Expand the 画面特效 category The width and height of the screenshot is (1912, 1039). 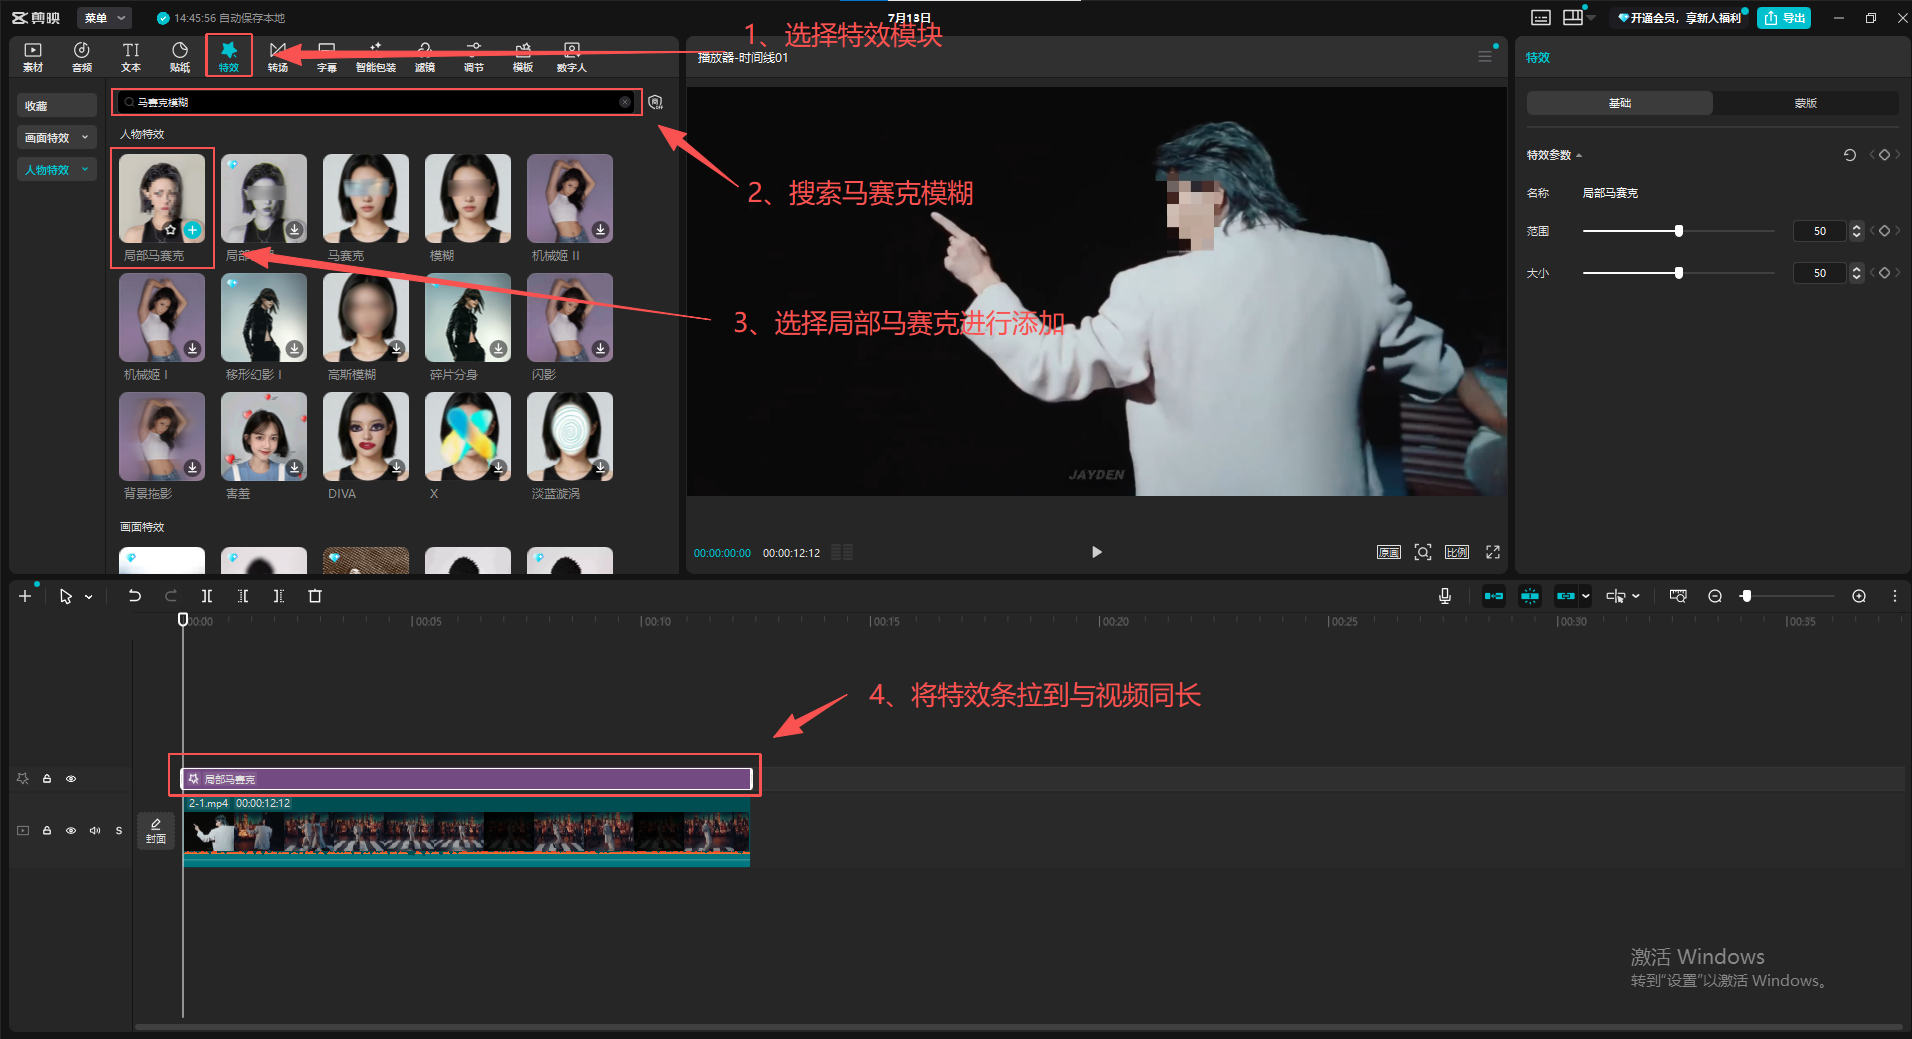(57, 138)
